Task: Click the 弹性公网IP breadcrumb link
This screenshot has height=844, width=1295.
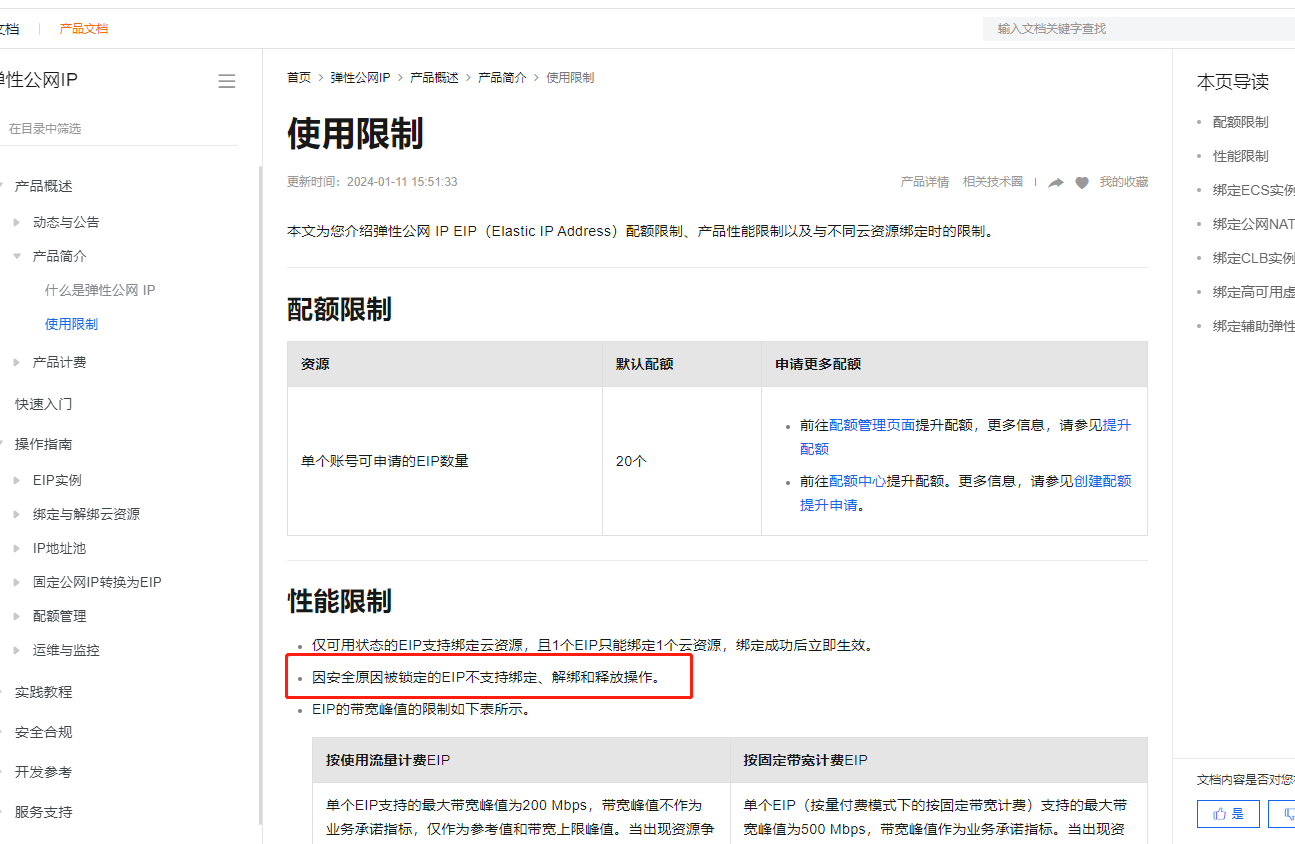Action: [360, 77]
